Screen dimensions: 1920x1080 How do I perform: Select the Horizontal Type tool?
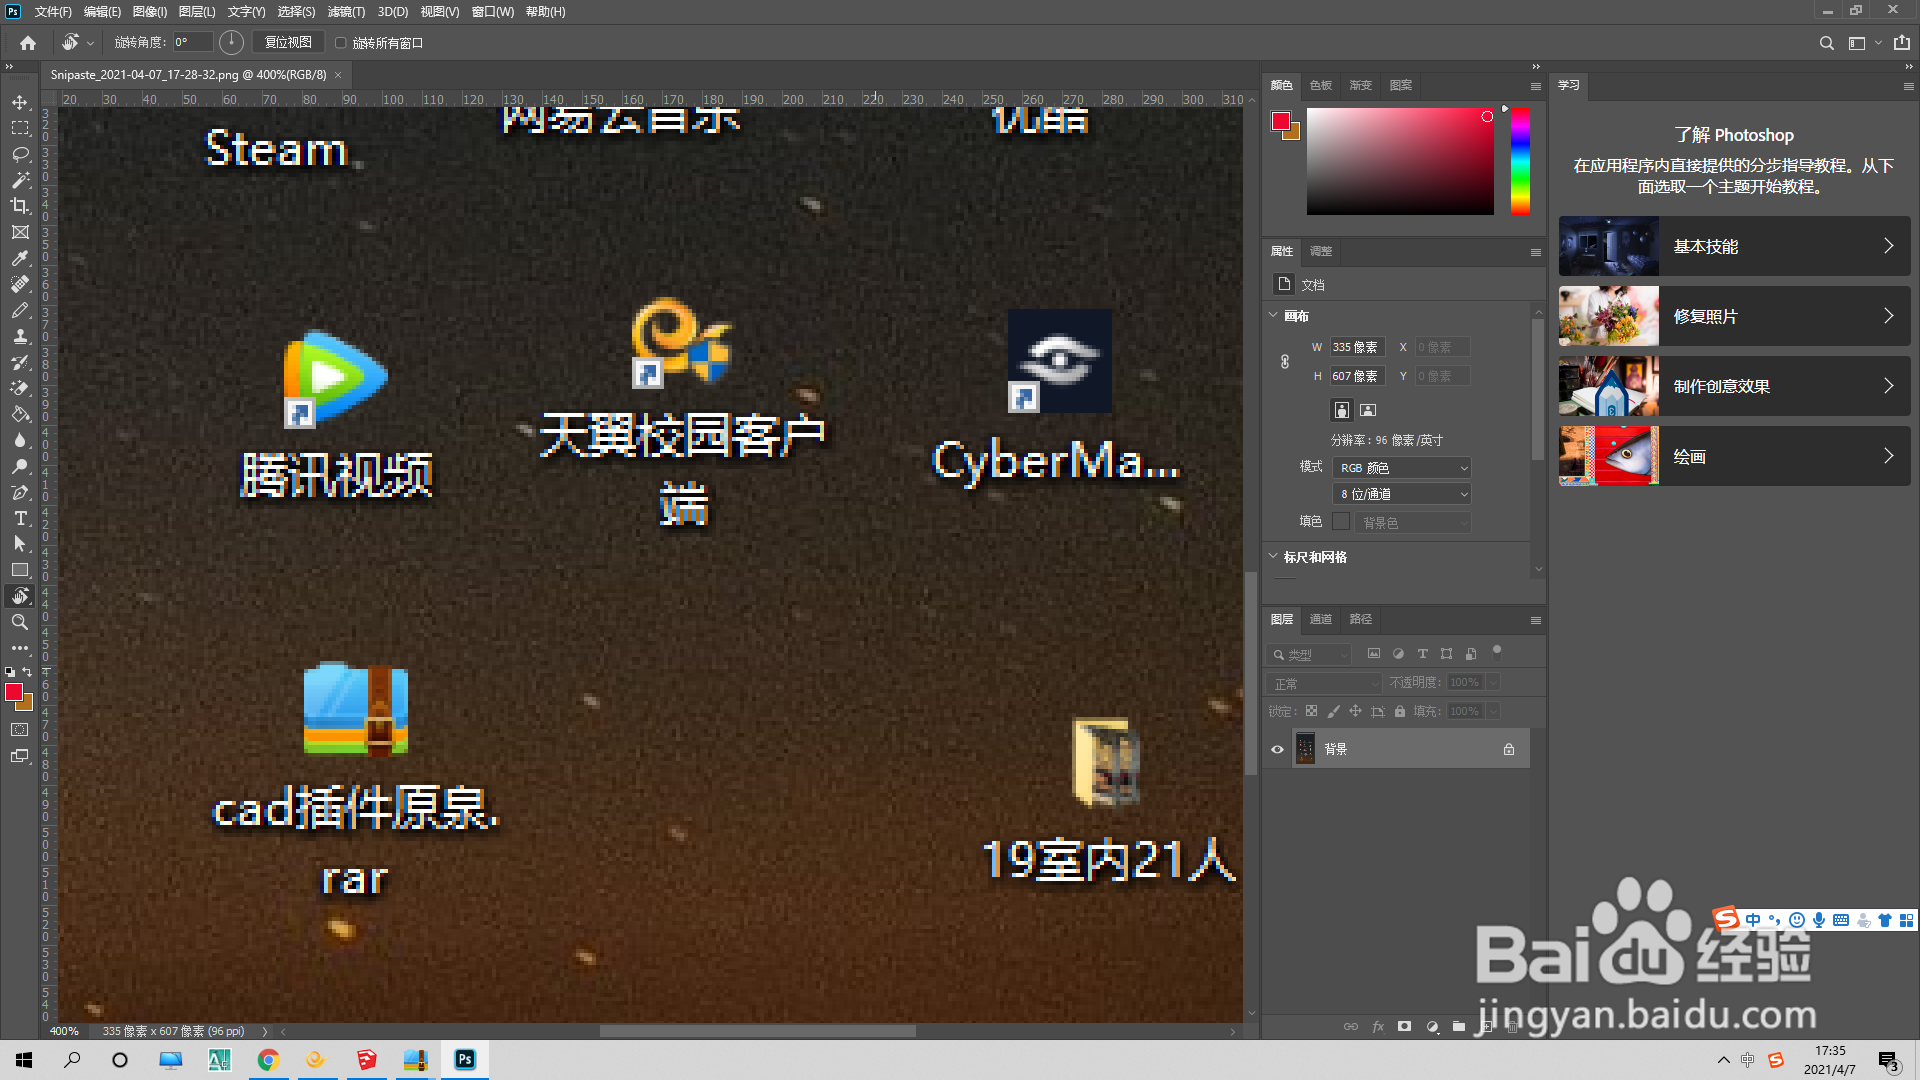click(x=20, y=518)
